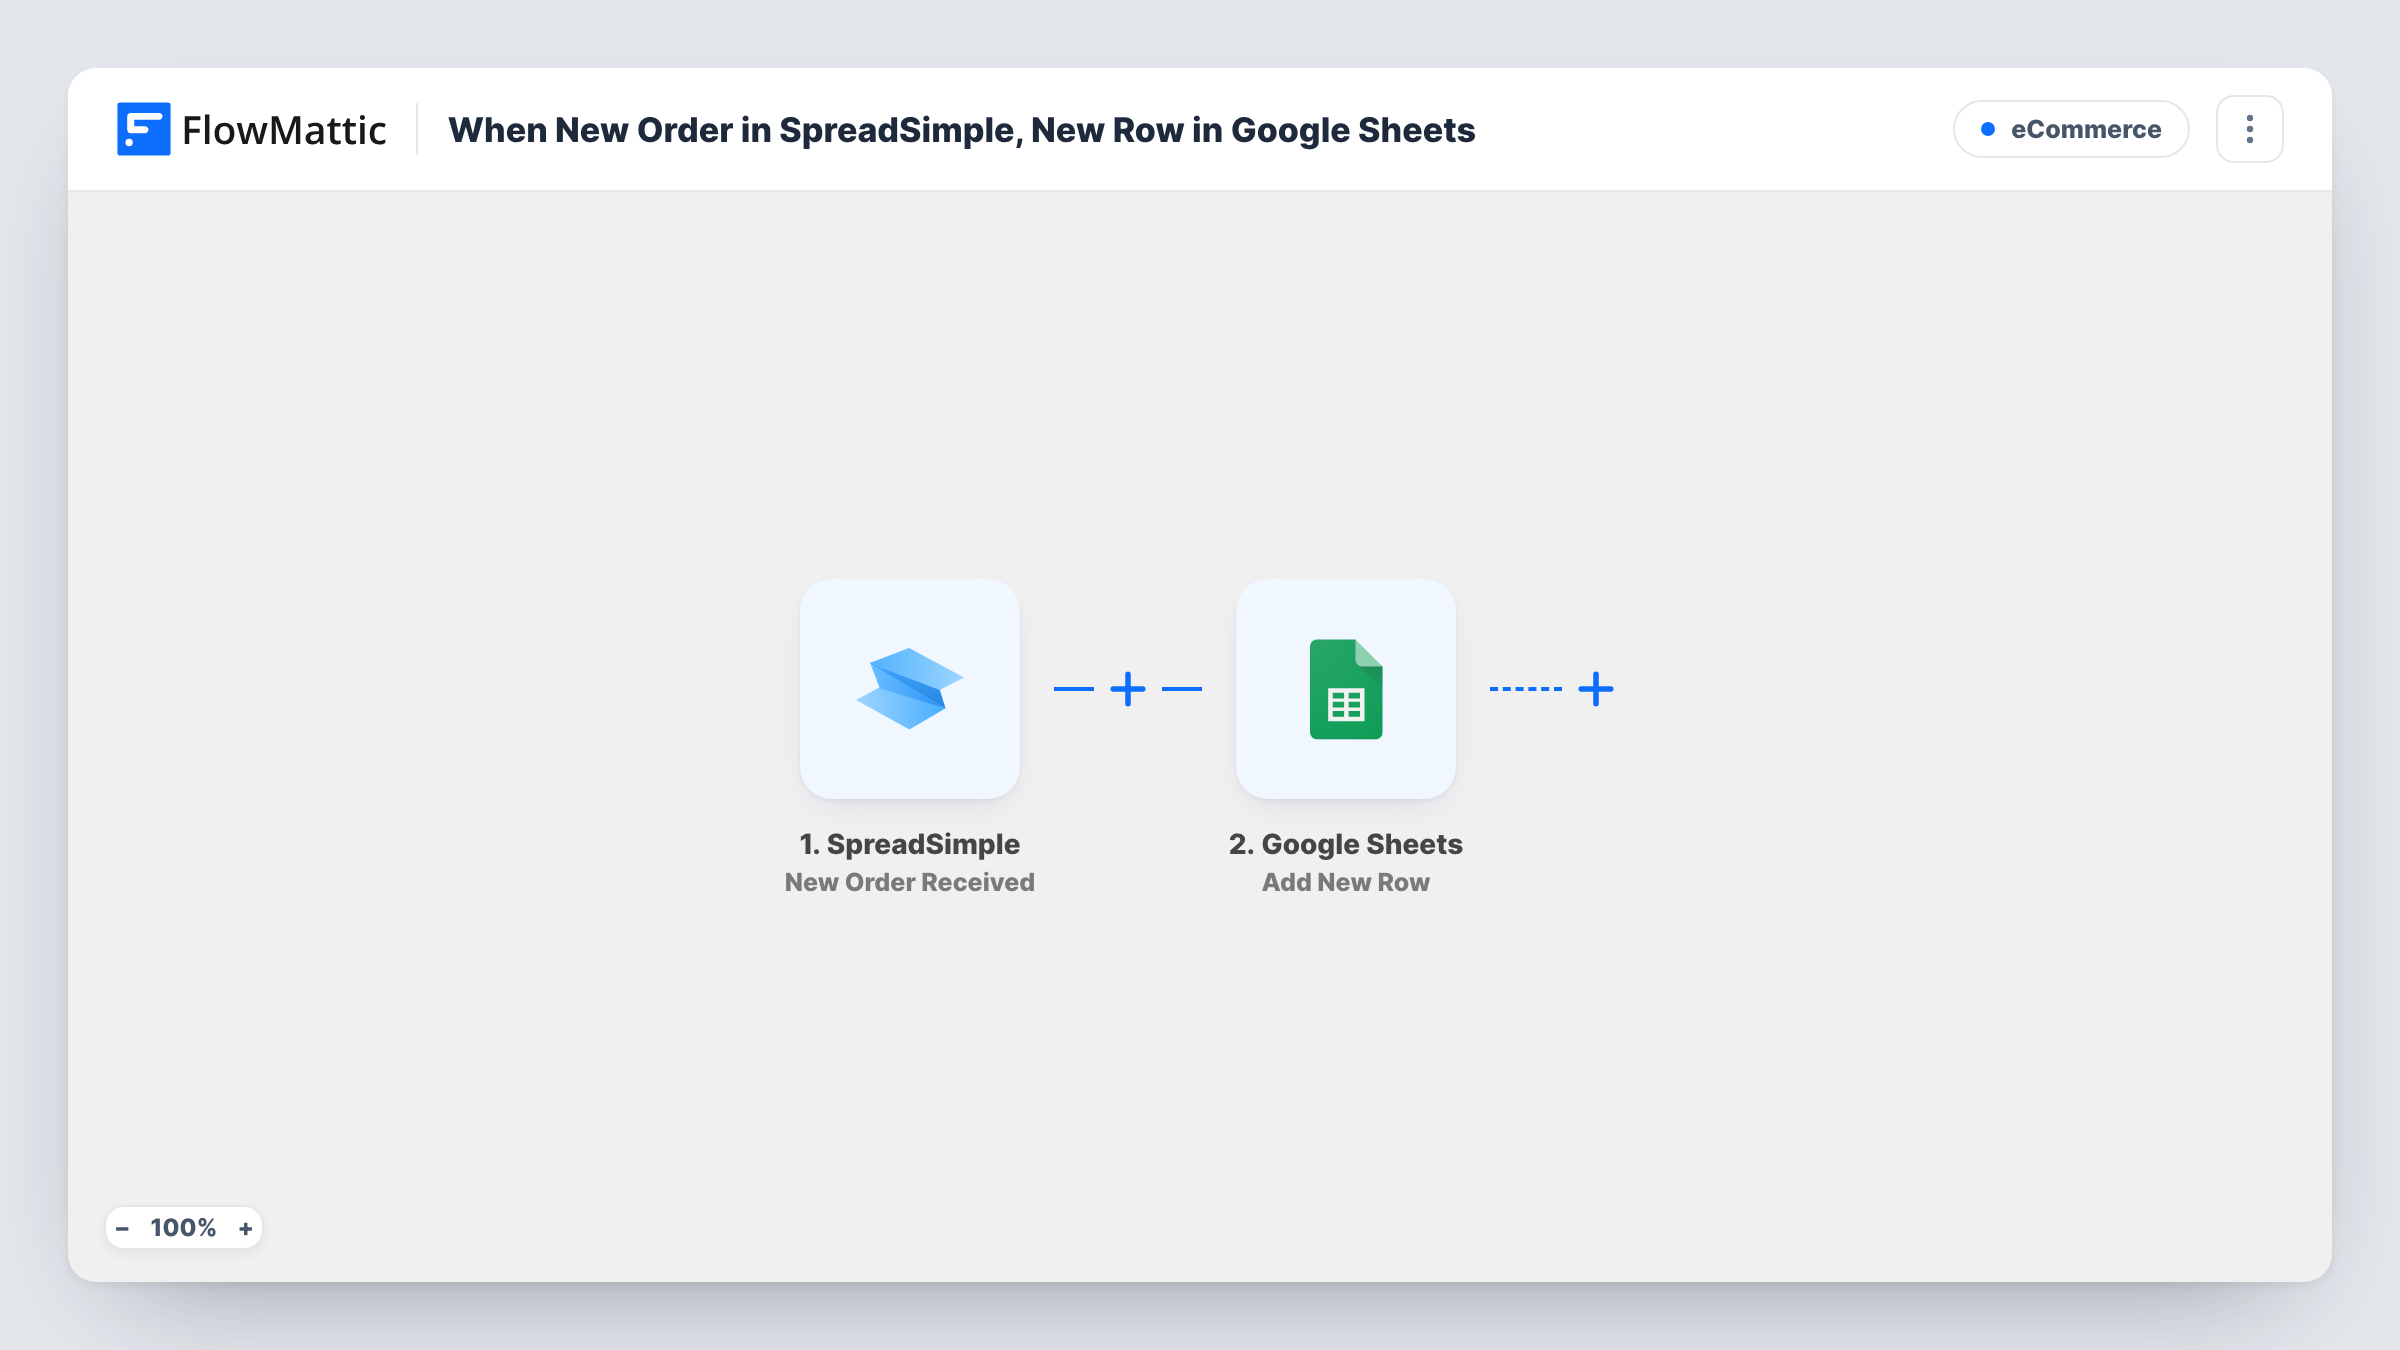The height and width of the screenshot is (1350, 2400).
Task: Zoom out with the minus button
Action: pyautogui.click(x=123, y=1228)
